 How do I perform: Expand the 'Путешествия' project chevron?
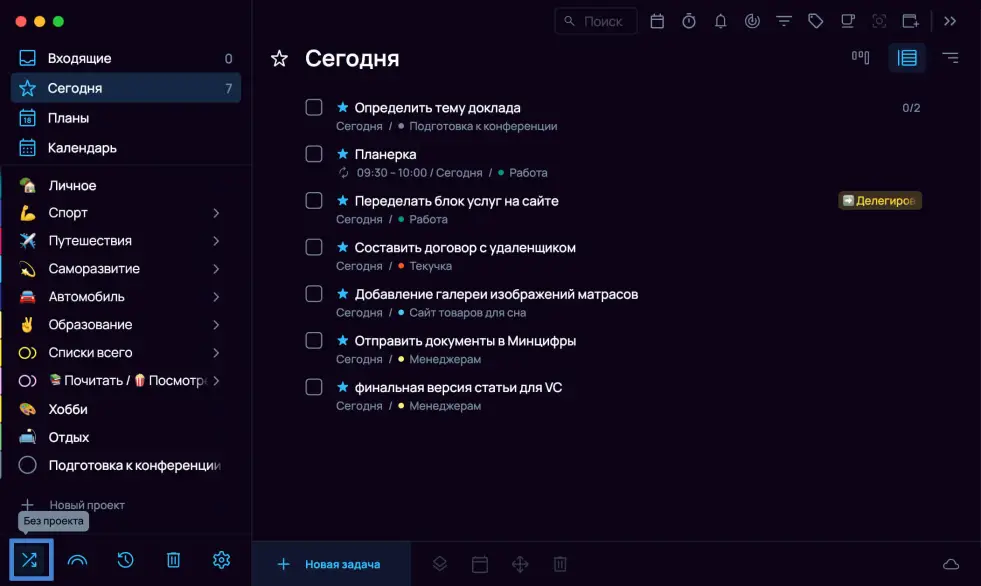click(216, 241)
